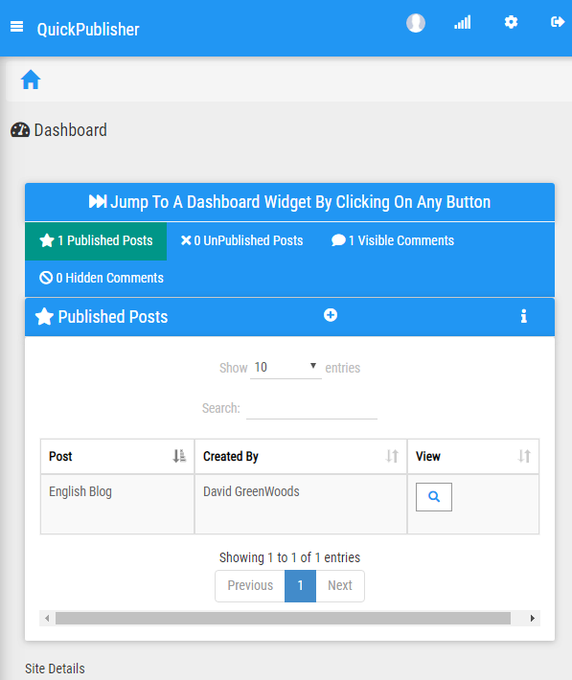Open the hamburger navigation menu
The height and width of the screenshot is (680, 572).
click(x=17, y=27)
